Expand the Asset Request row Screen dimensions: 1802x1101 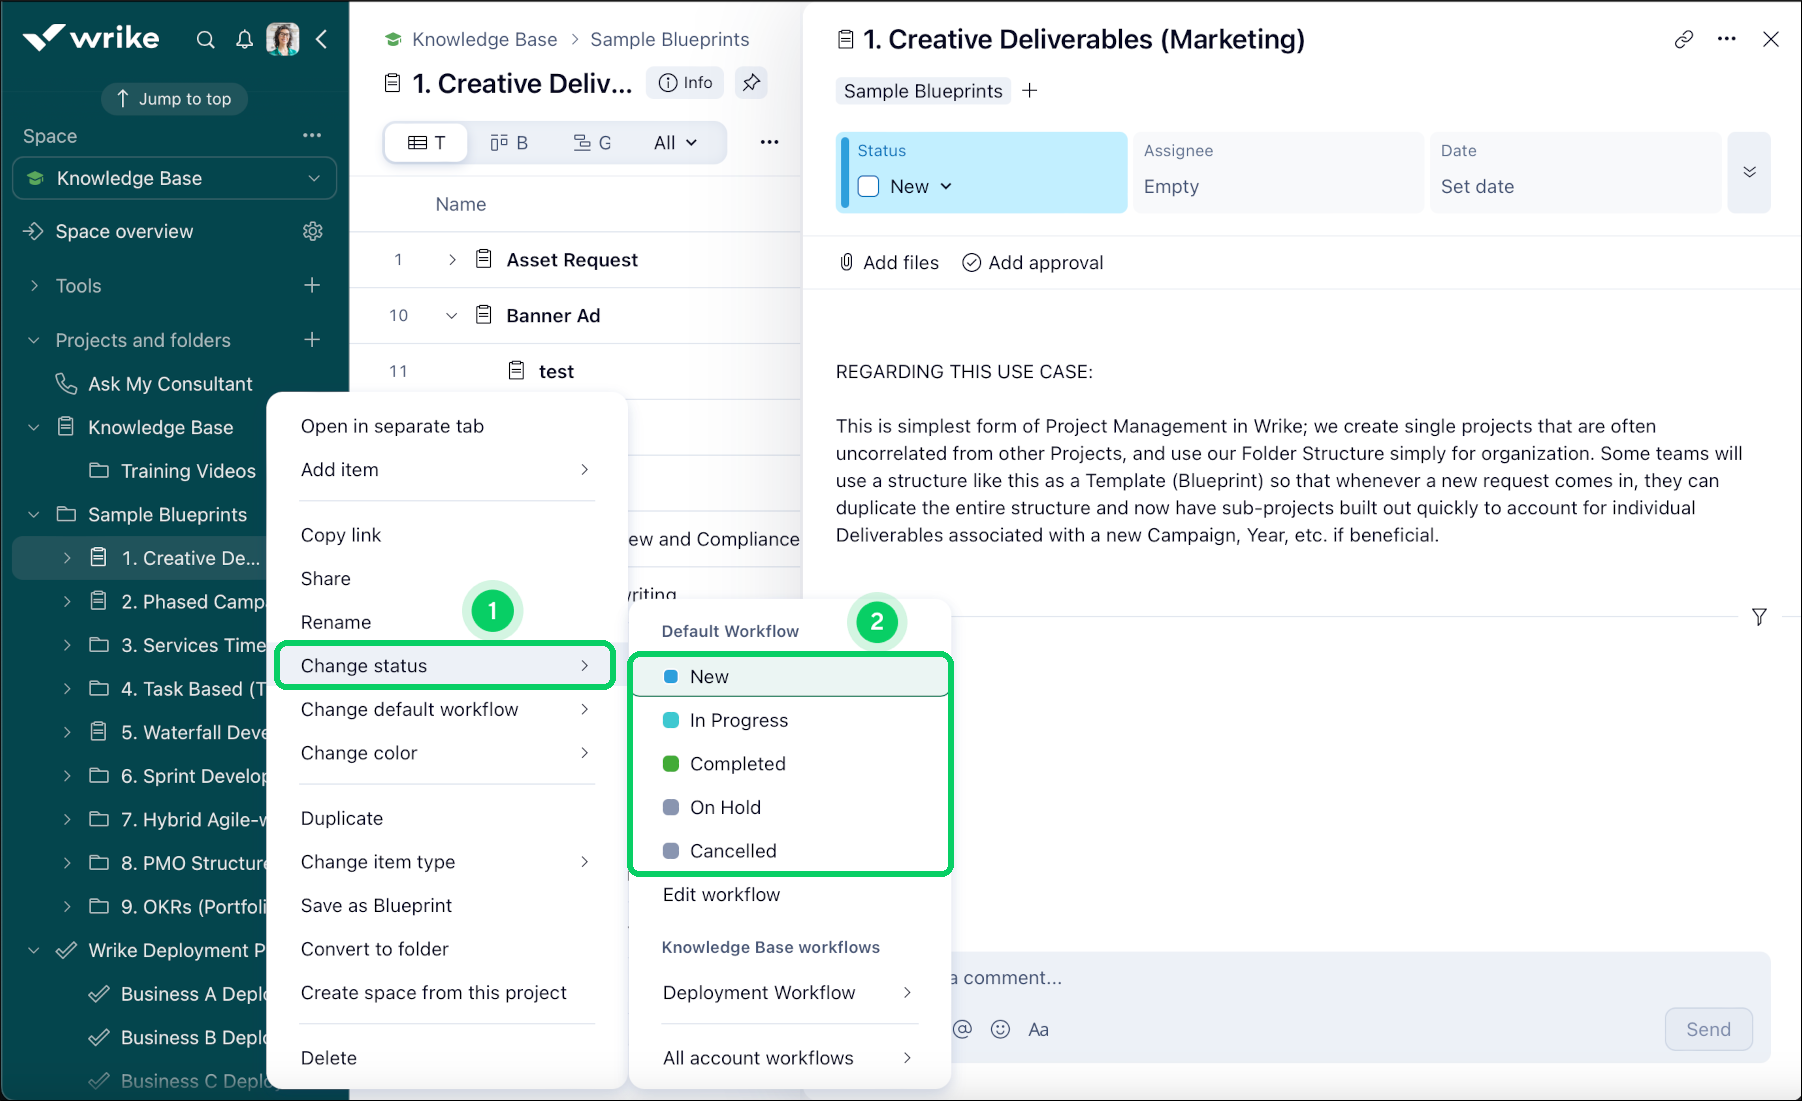pos(452,260)
